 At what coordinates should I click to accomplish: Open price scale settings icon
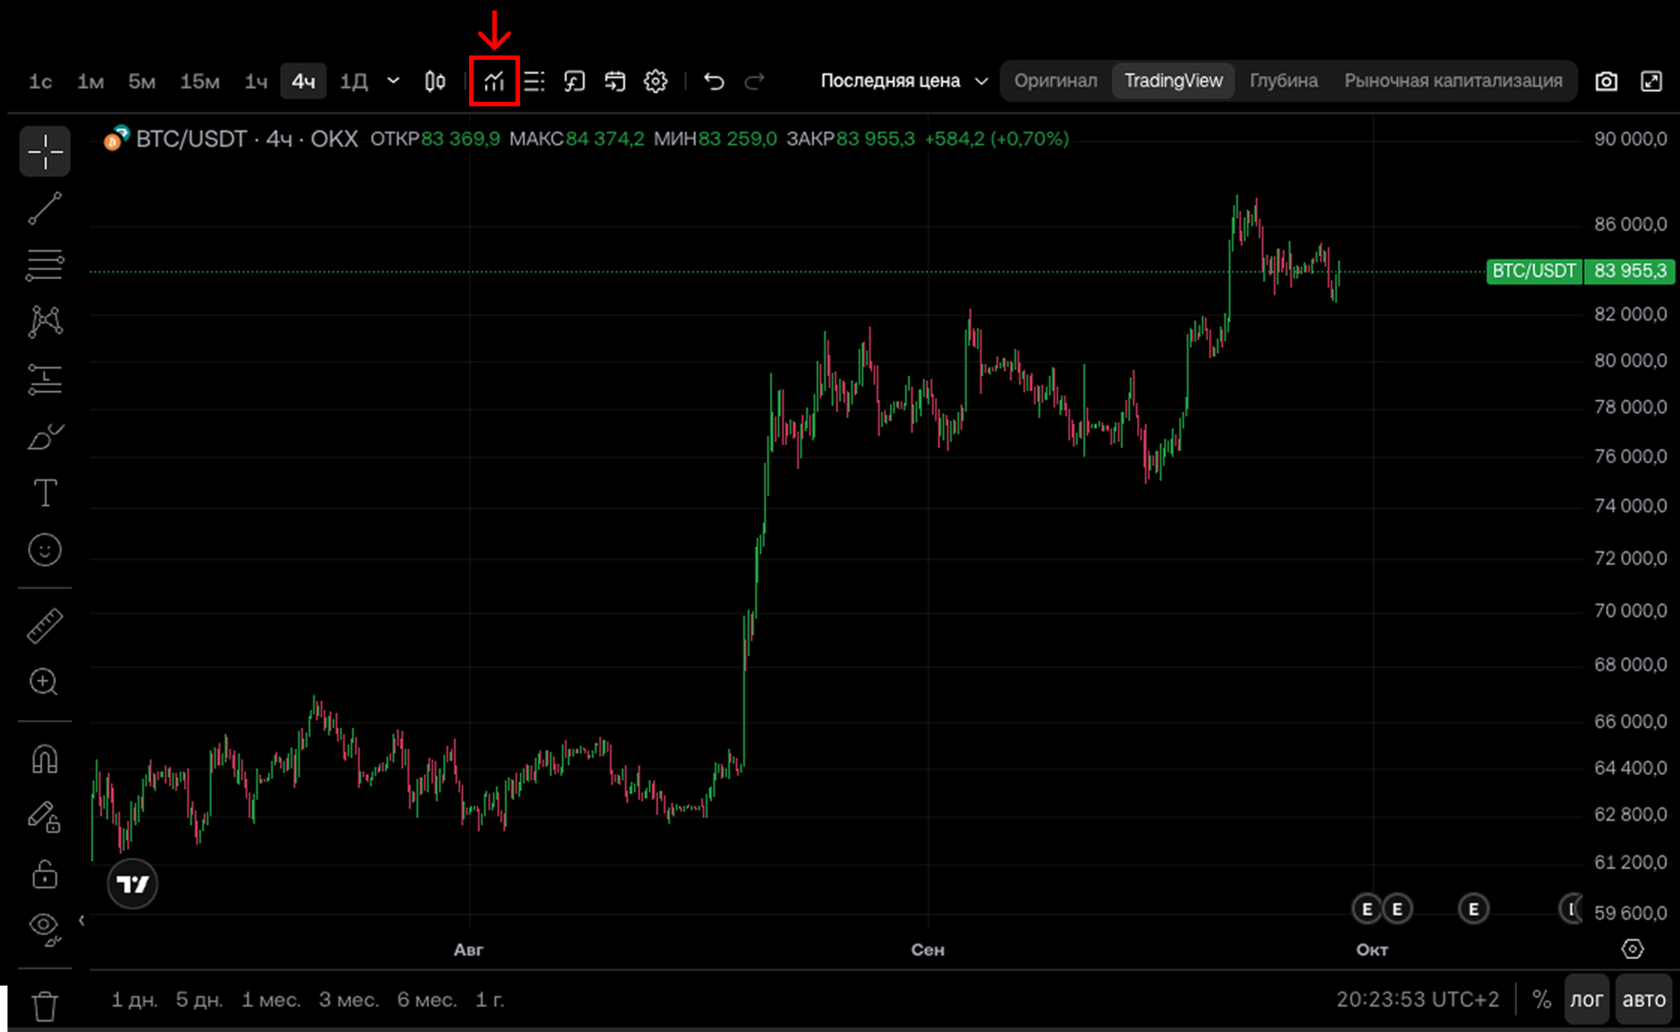pyautogui.click(x=1632, y=949)
